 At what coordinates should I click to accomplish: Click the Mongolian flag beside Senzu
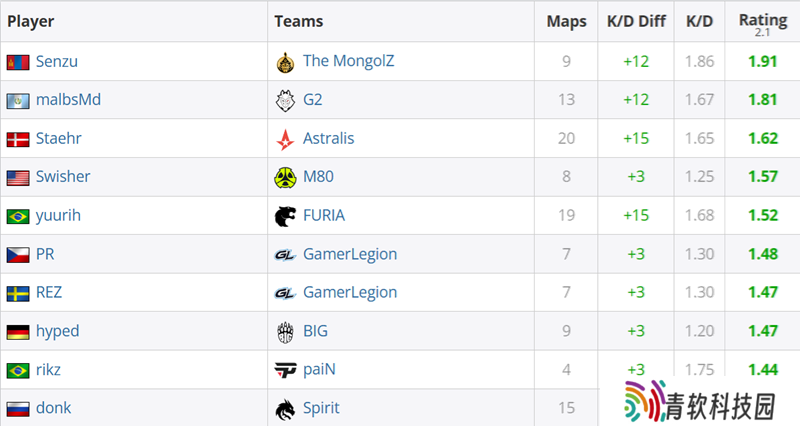18,62
